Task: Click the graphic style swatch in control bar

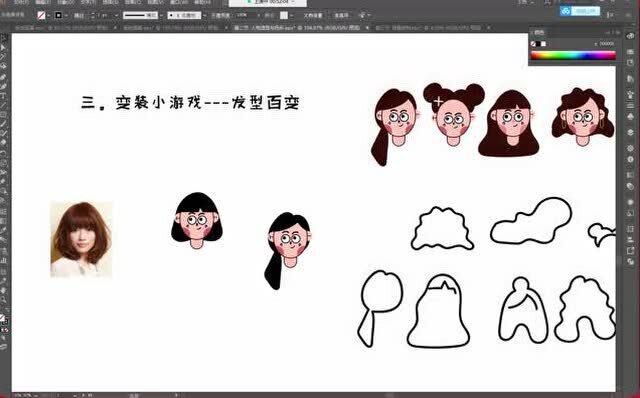Action: pyautogui.click(x=284, y=15)
